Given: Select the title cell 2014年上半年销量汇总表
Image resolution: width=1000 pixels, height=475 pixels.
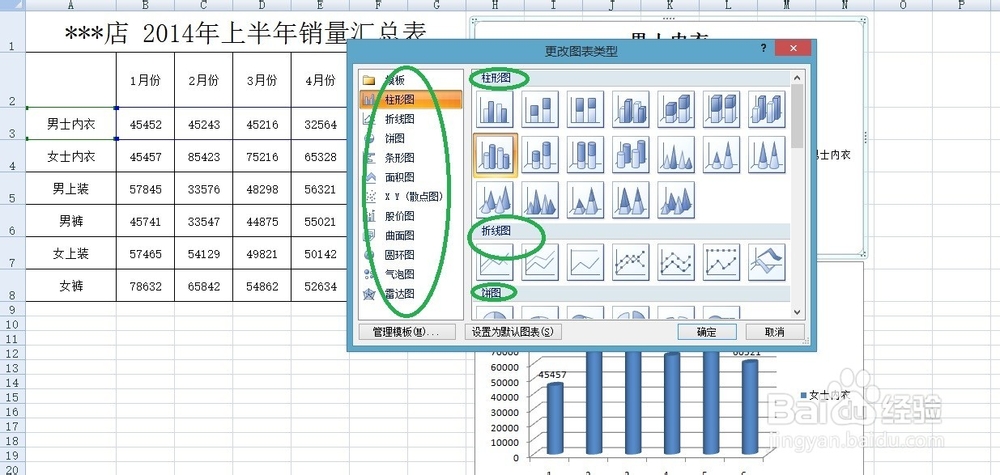Looking at the screenshot, I should click(x=246, y=32).
